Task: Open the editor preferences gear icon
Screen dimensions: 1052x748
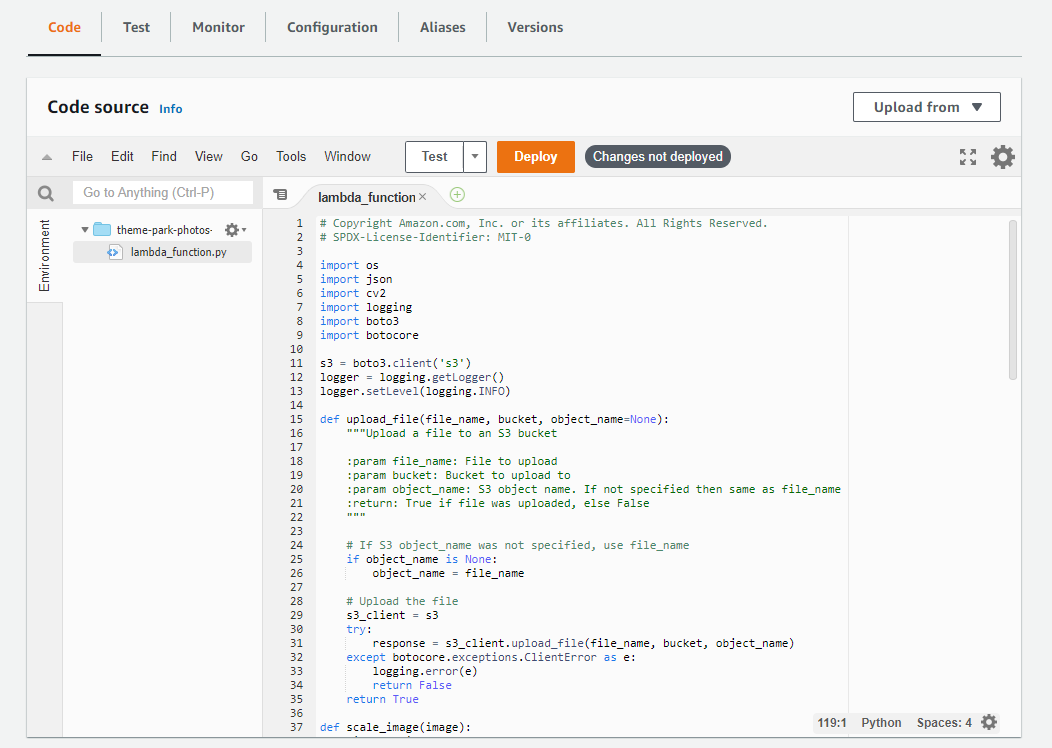Action: (x=1003, y=157)
